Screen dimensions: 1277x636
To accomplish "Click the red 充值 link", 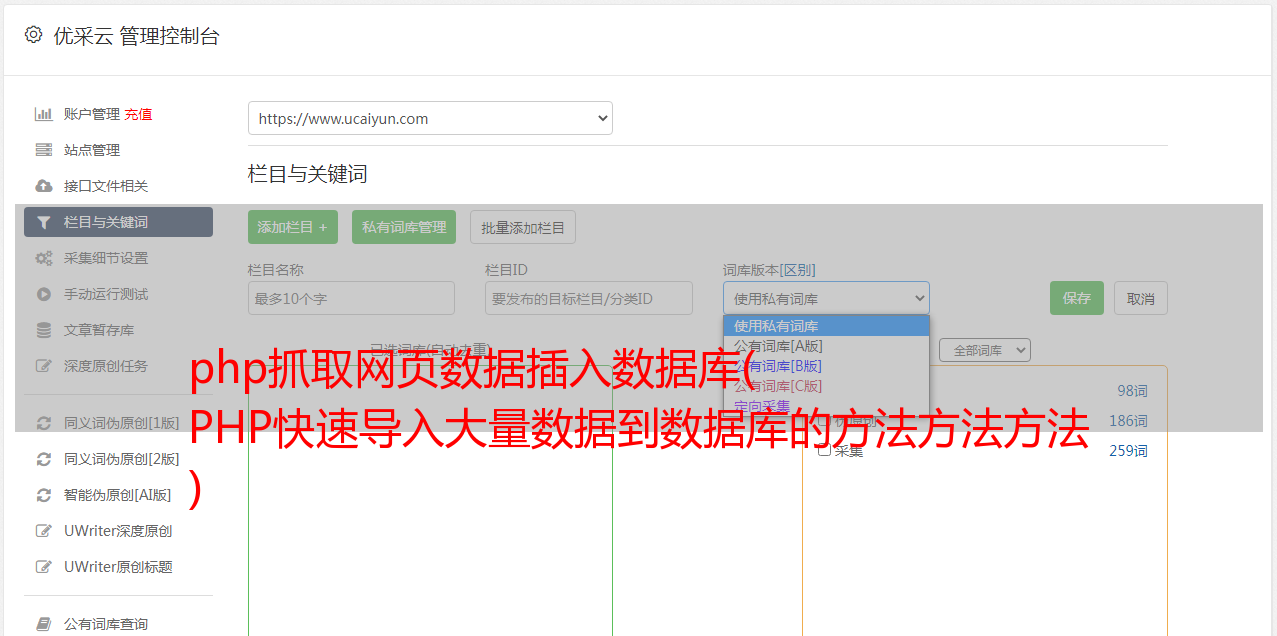I will tap(138, 114).
